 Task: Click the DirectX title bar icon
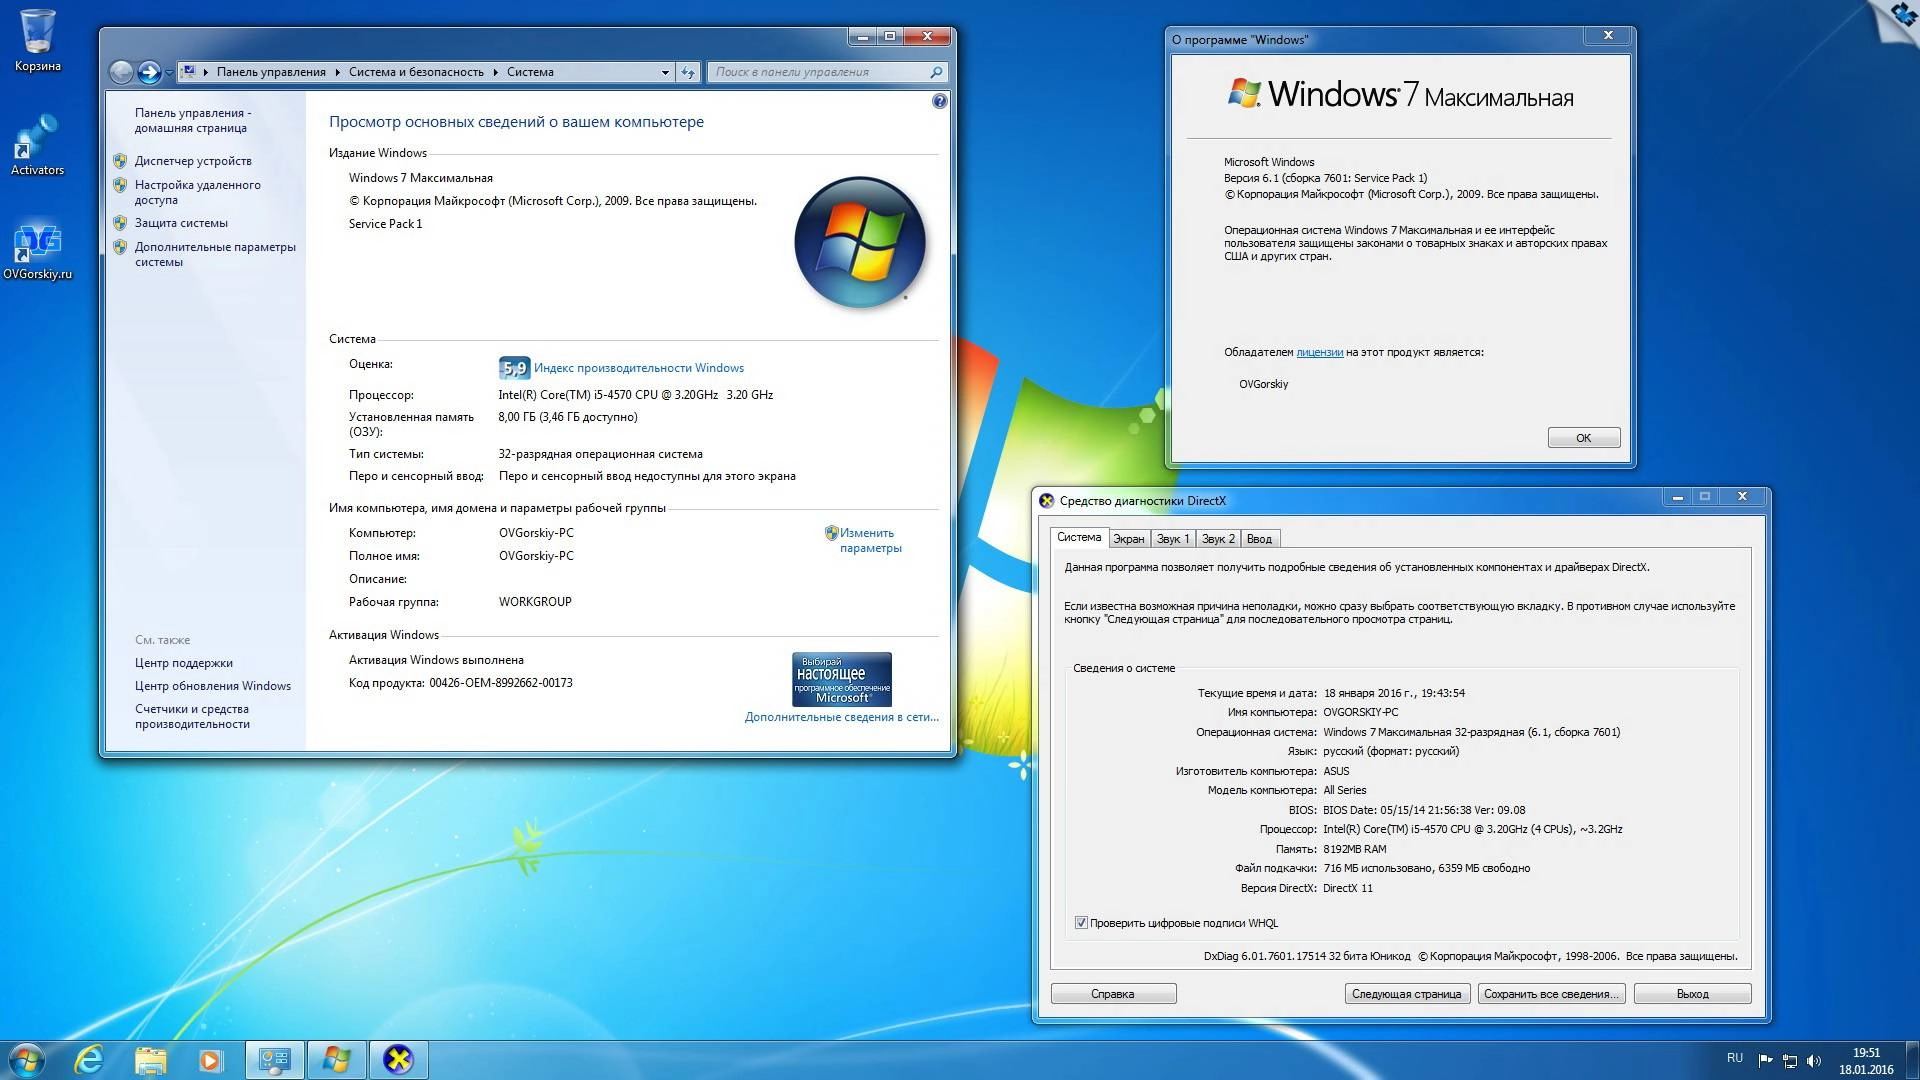point(1047,501)
